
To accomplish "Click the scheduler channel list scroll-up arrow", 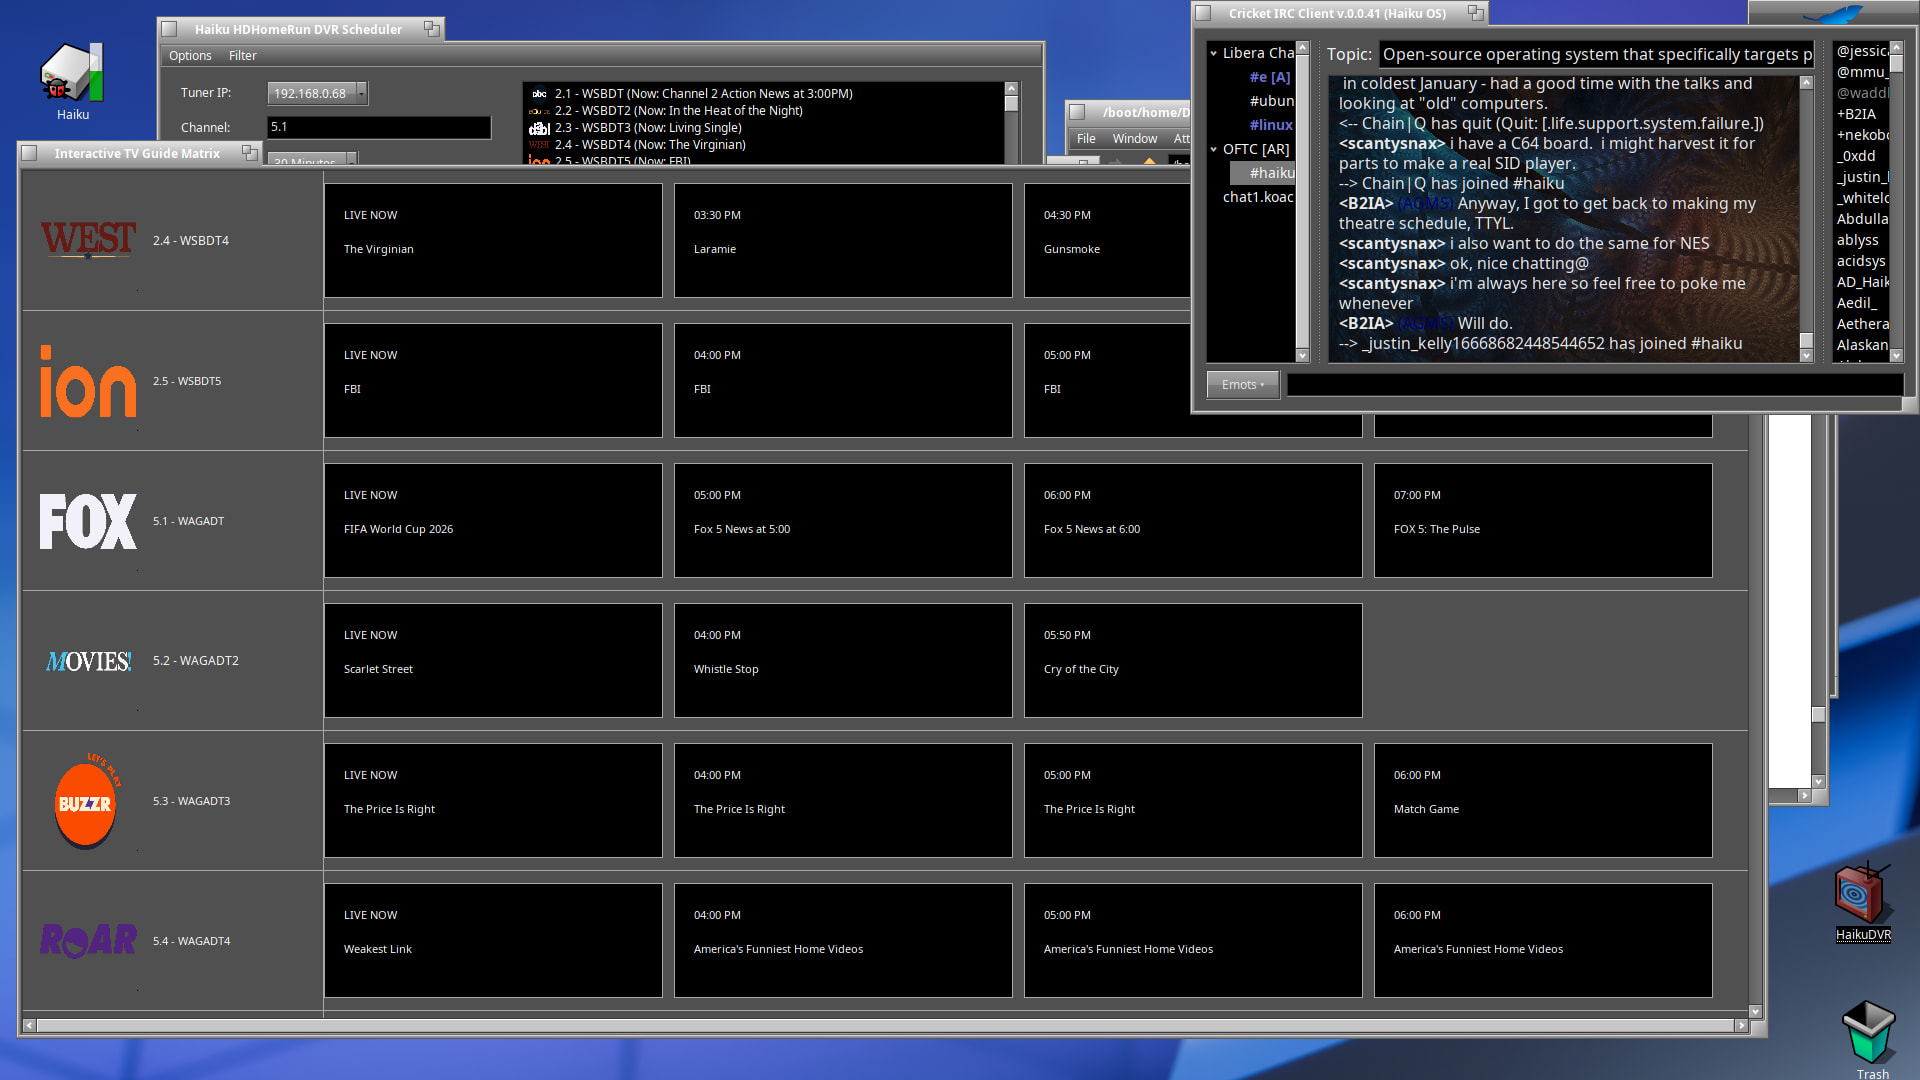I will pos(1011,88).
